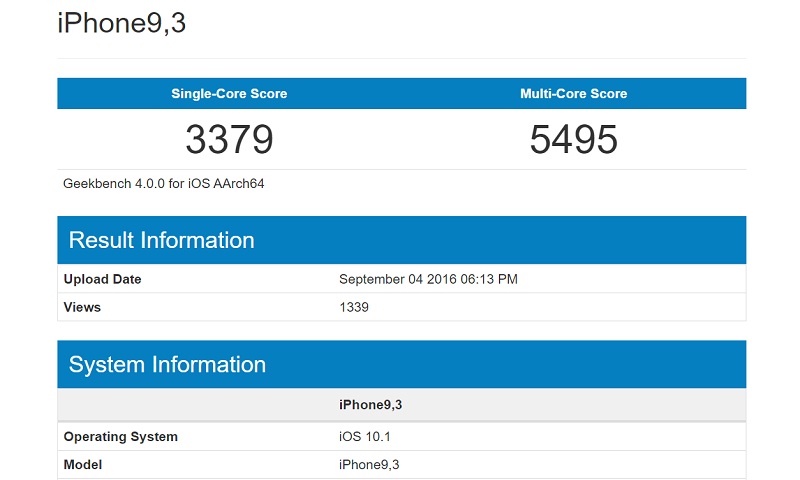Click the bold iPhone9,3 table column heading

pos(371,405)
